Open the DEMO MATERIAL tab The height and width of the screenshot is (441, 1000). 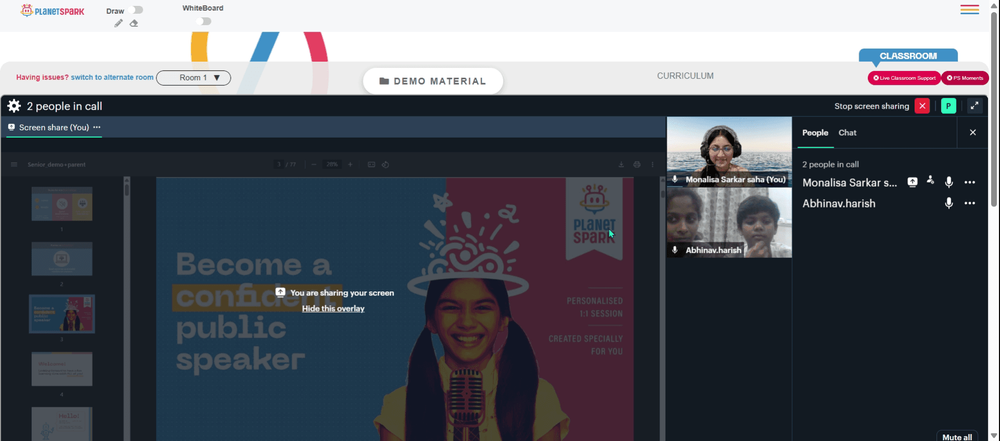coord(433,81)
